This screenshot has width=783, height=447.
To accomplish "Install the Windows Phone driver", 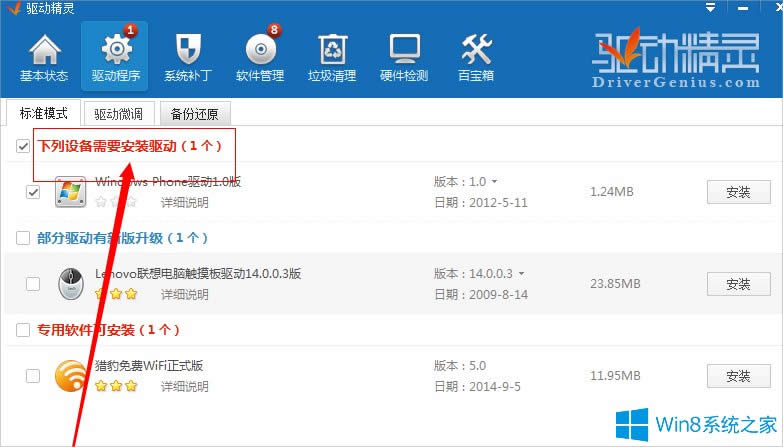I will tap(739, 192).
